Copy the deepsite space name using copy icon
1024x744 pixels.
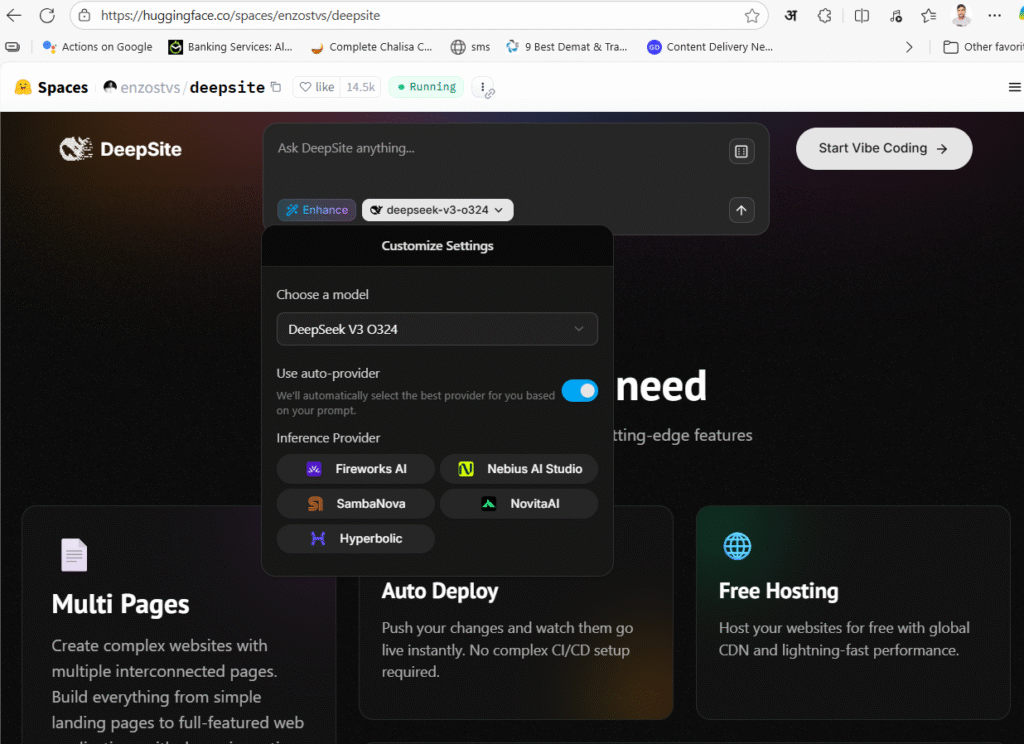click(276, 88)
